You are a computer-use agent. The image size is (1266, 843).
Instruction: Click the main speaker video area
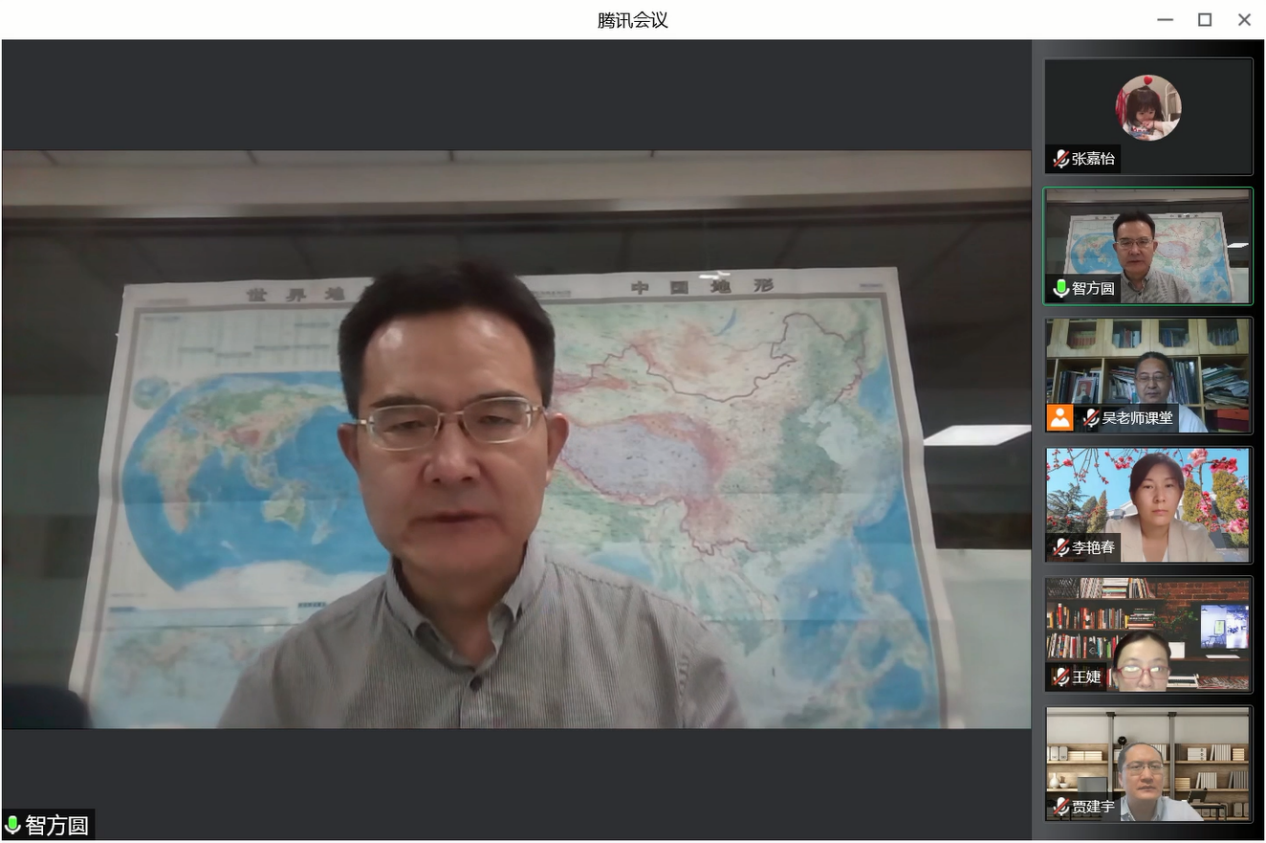click(516, 440)
